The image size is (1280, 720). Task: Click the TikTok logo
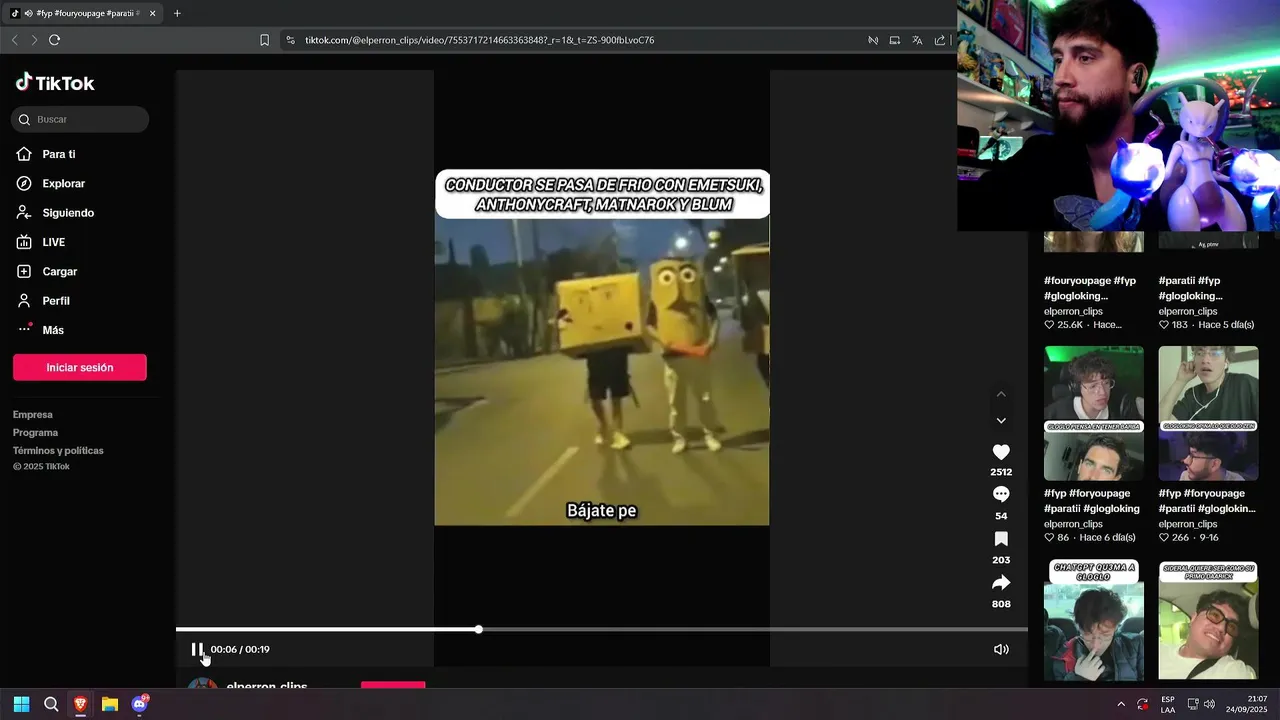click(x=55, y=83)
